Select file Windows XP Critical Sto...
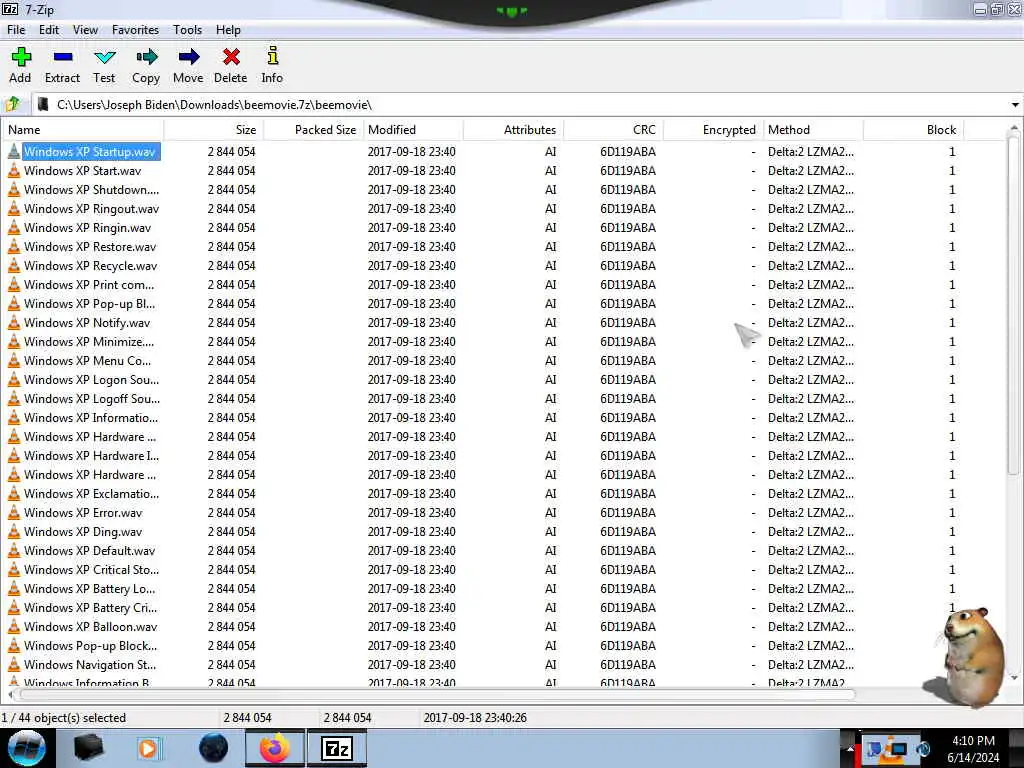Image resolution: width=1024 pixels, height=768 pixels. [91, 569]
